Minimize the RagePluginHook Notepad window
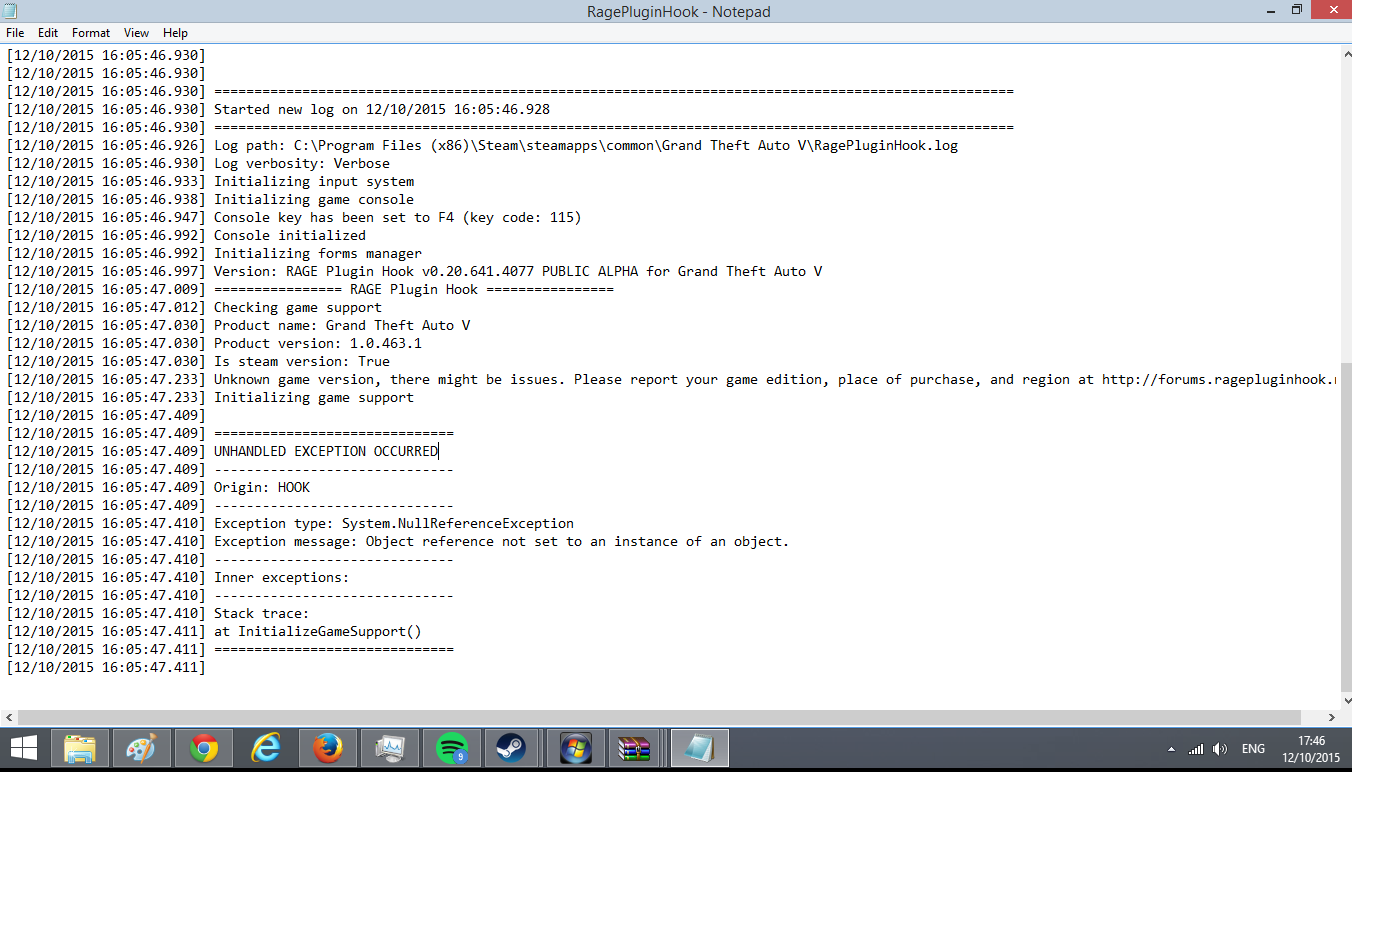The width and height of the screenshot is (1390, 948). 1271,10
